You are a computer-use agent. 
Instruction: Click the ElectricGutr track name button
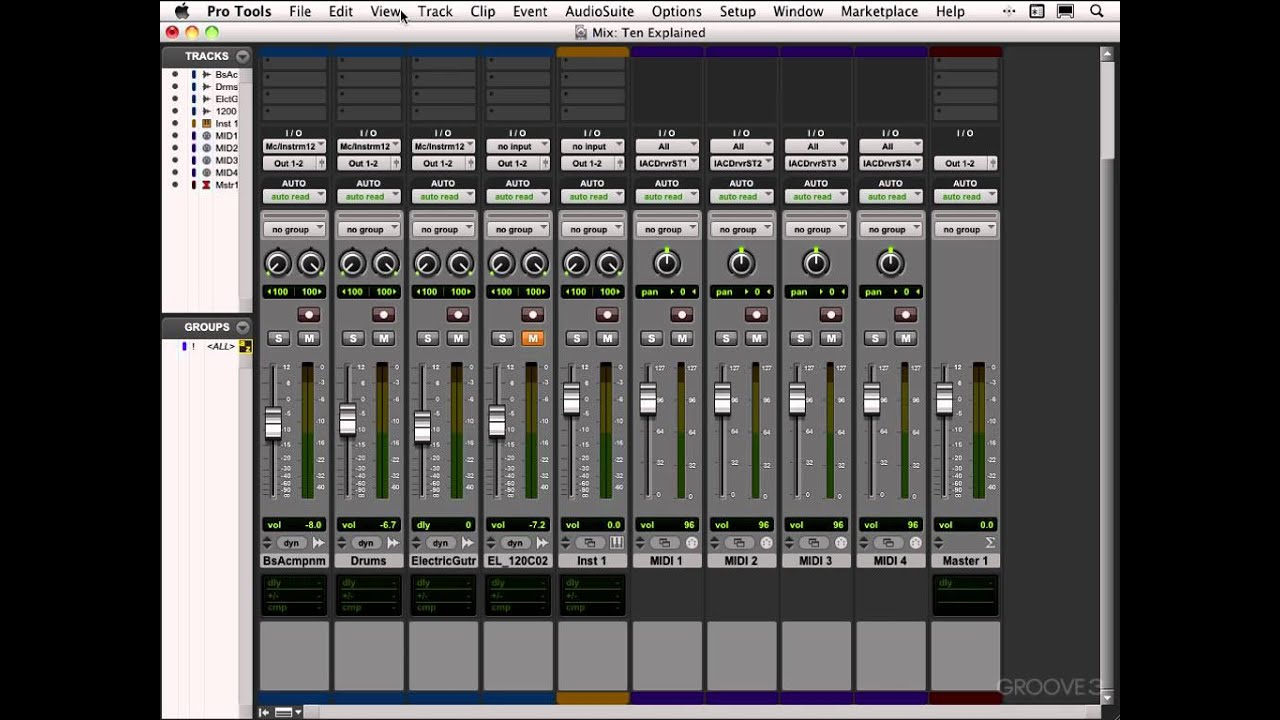tap(443, 561)
